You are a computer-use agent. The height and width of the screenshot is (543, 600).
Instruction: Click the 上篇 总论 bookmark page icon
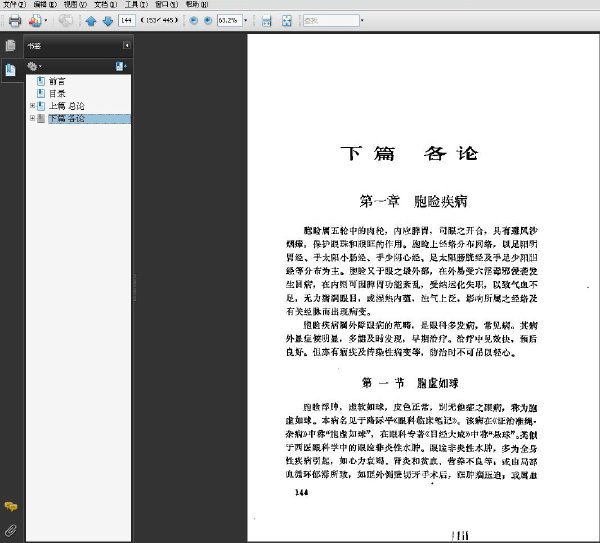coord(41,106)
